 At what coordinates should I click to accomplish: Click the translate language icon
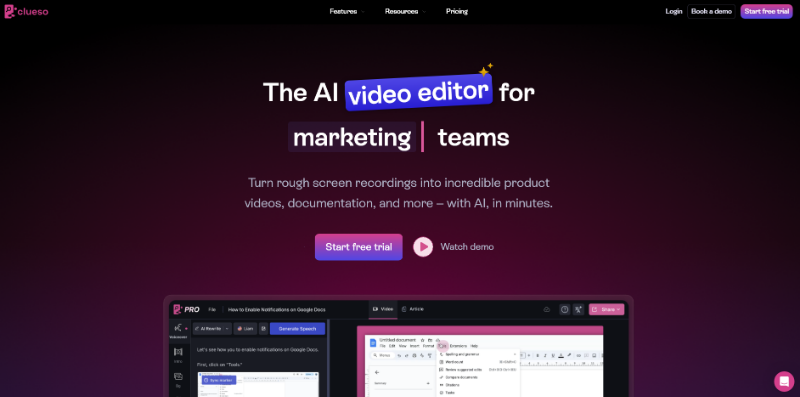(578, 309)
